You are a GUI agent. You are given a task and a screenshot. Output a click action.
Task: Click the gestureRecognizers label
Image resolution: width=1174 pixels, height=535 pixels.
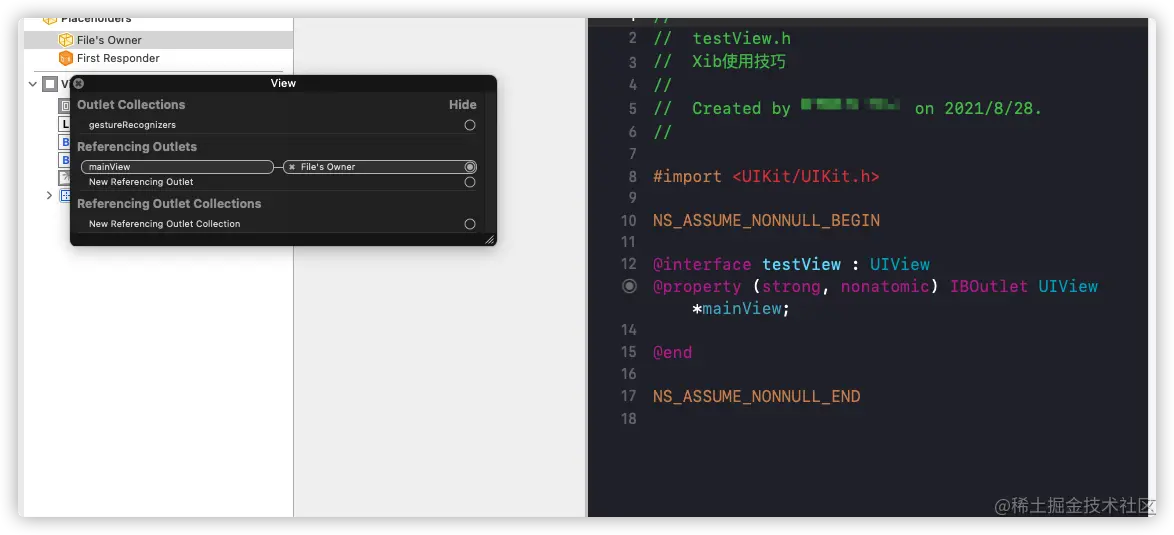tap(133, 125)
